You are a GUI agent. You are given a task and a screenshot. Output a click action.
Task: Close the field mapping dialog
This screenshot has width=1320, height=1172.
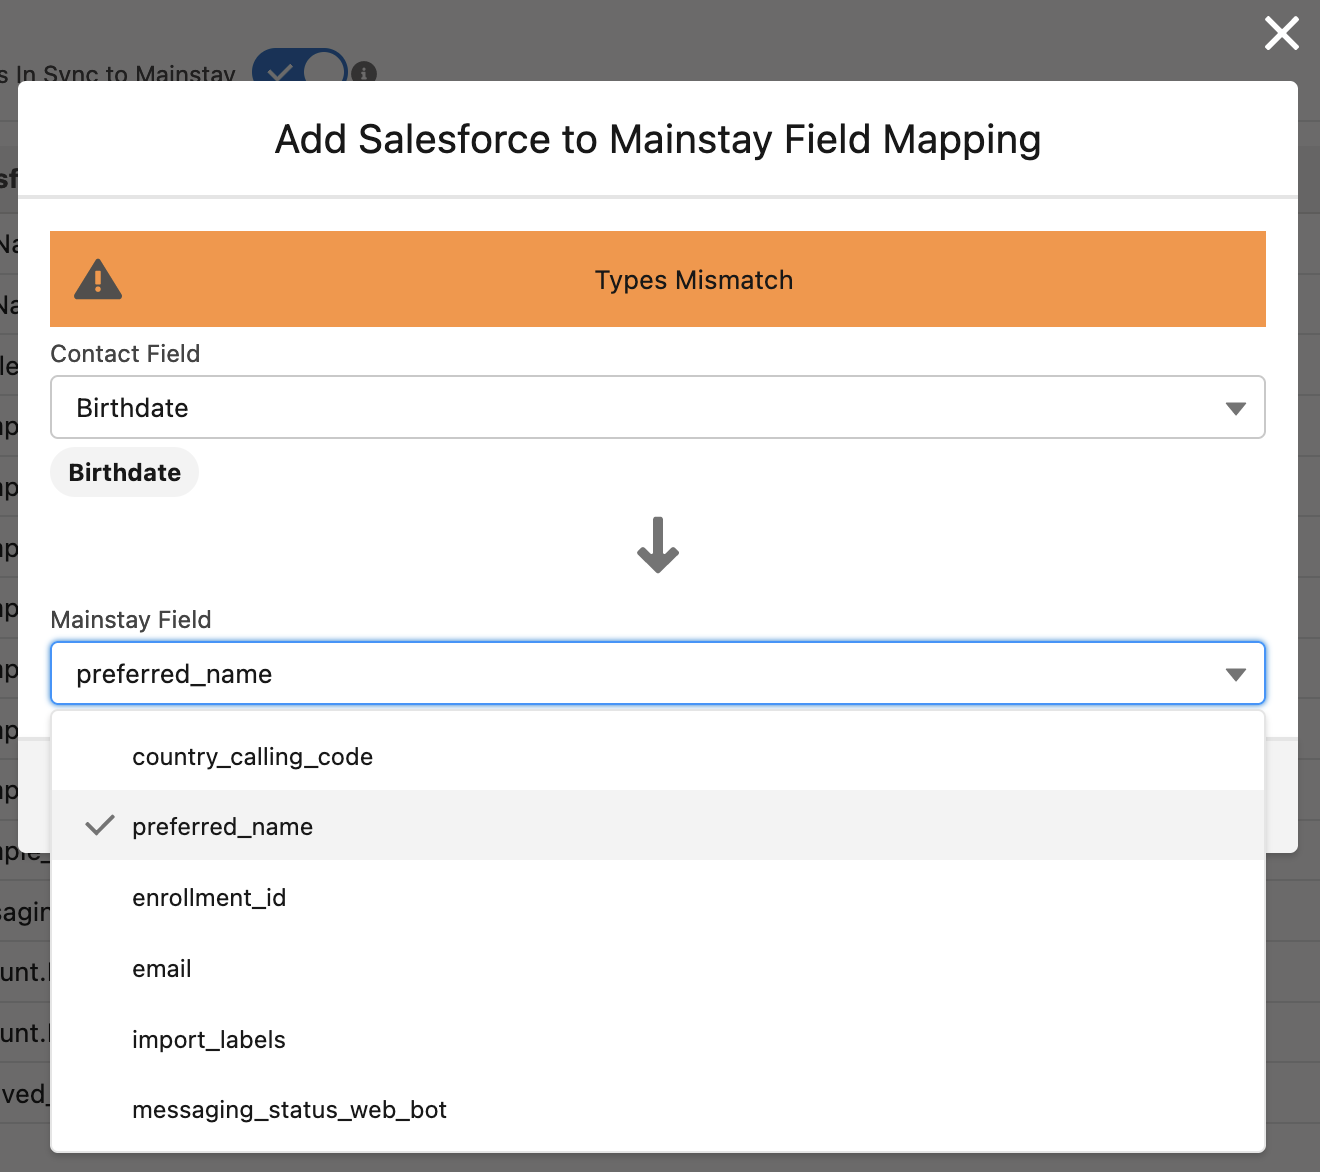(x=1281, y=33)
